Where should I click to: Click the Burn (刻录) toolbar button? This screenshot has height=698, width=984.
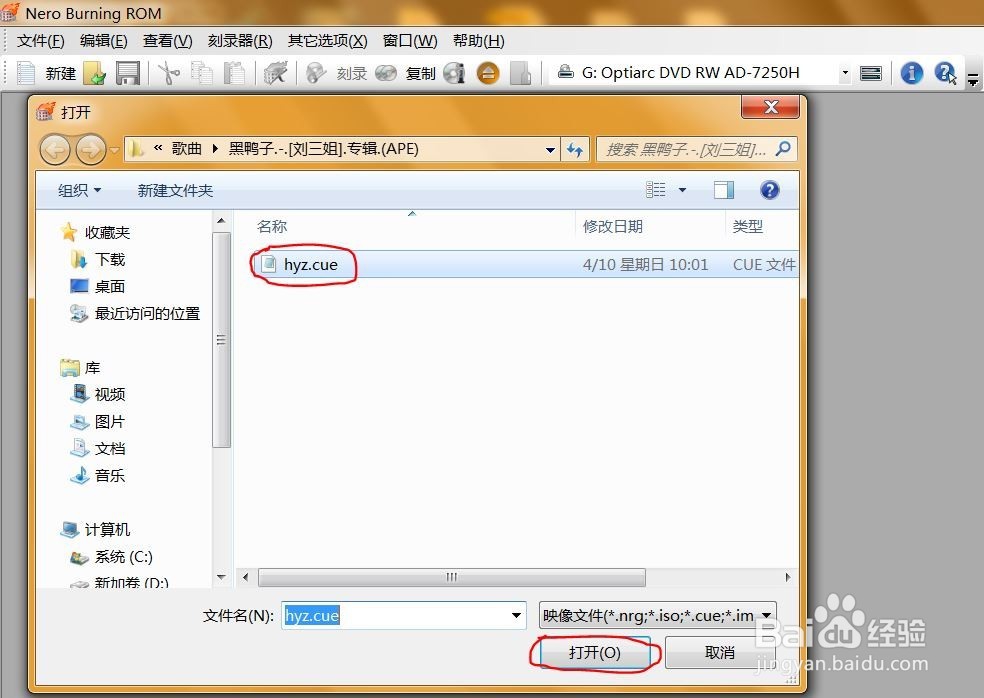337,73
